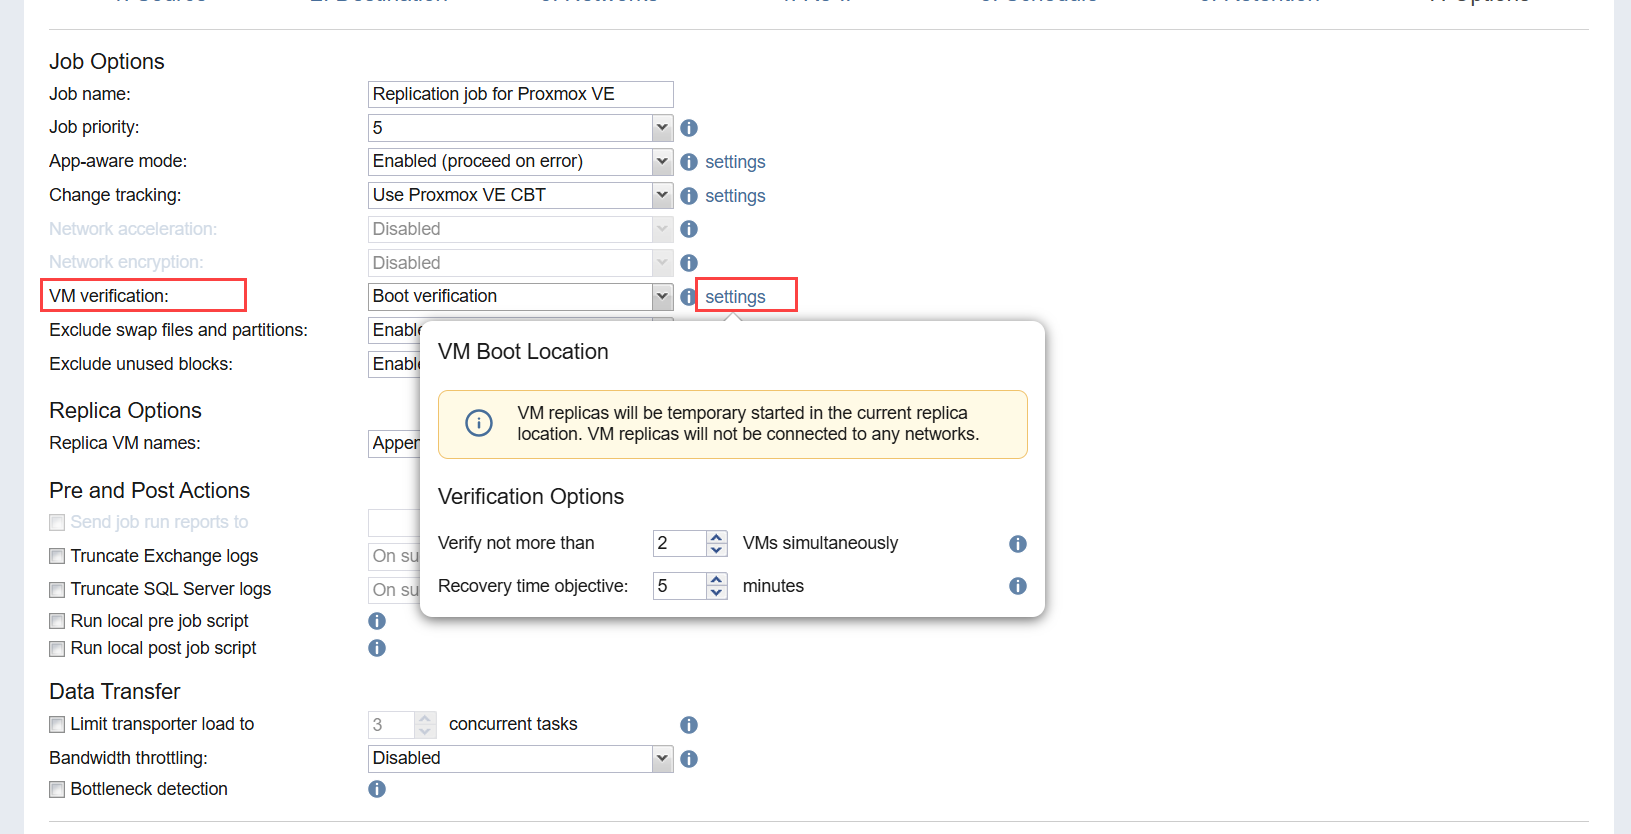The image size is (1631, 834).
Task: Increase the simultaneous VMs count with up arrow
Action: [x=716, y=537]
